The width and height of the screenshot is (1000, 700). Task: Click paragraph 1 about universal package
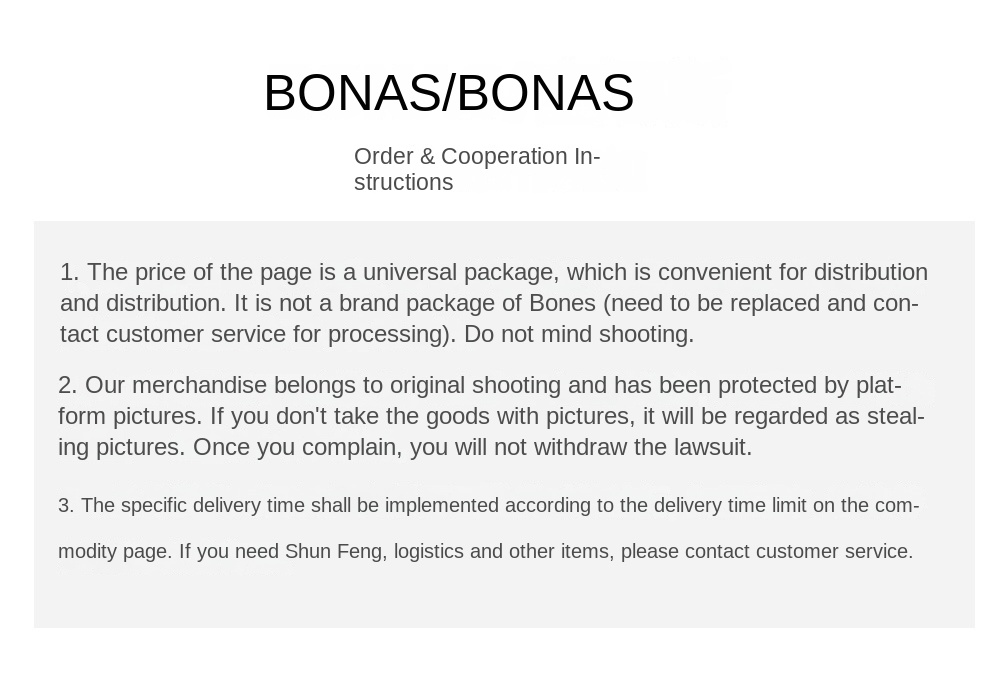494,303
